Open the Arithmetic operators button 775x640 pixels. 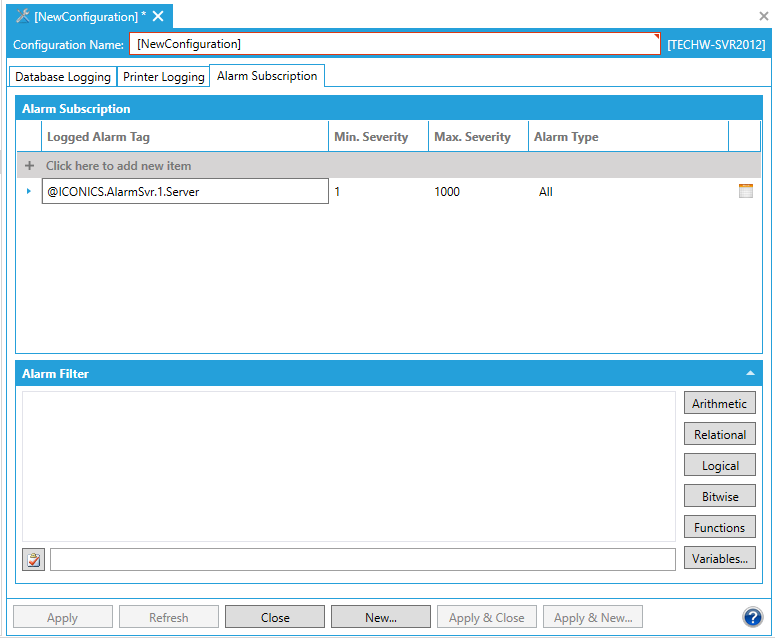(x=719, y=403)
